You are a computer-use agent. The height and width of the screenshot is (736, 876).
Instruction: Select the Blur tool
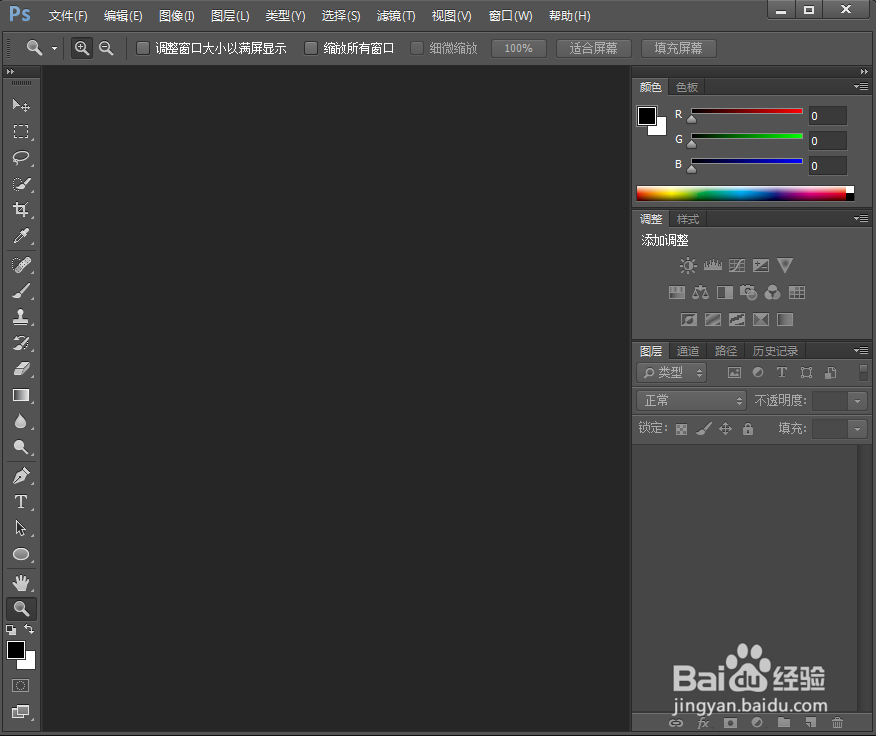[x=21, y=421]
